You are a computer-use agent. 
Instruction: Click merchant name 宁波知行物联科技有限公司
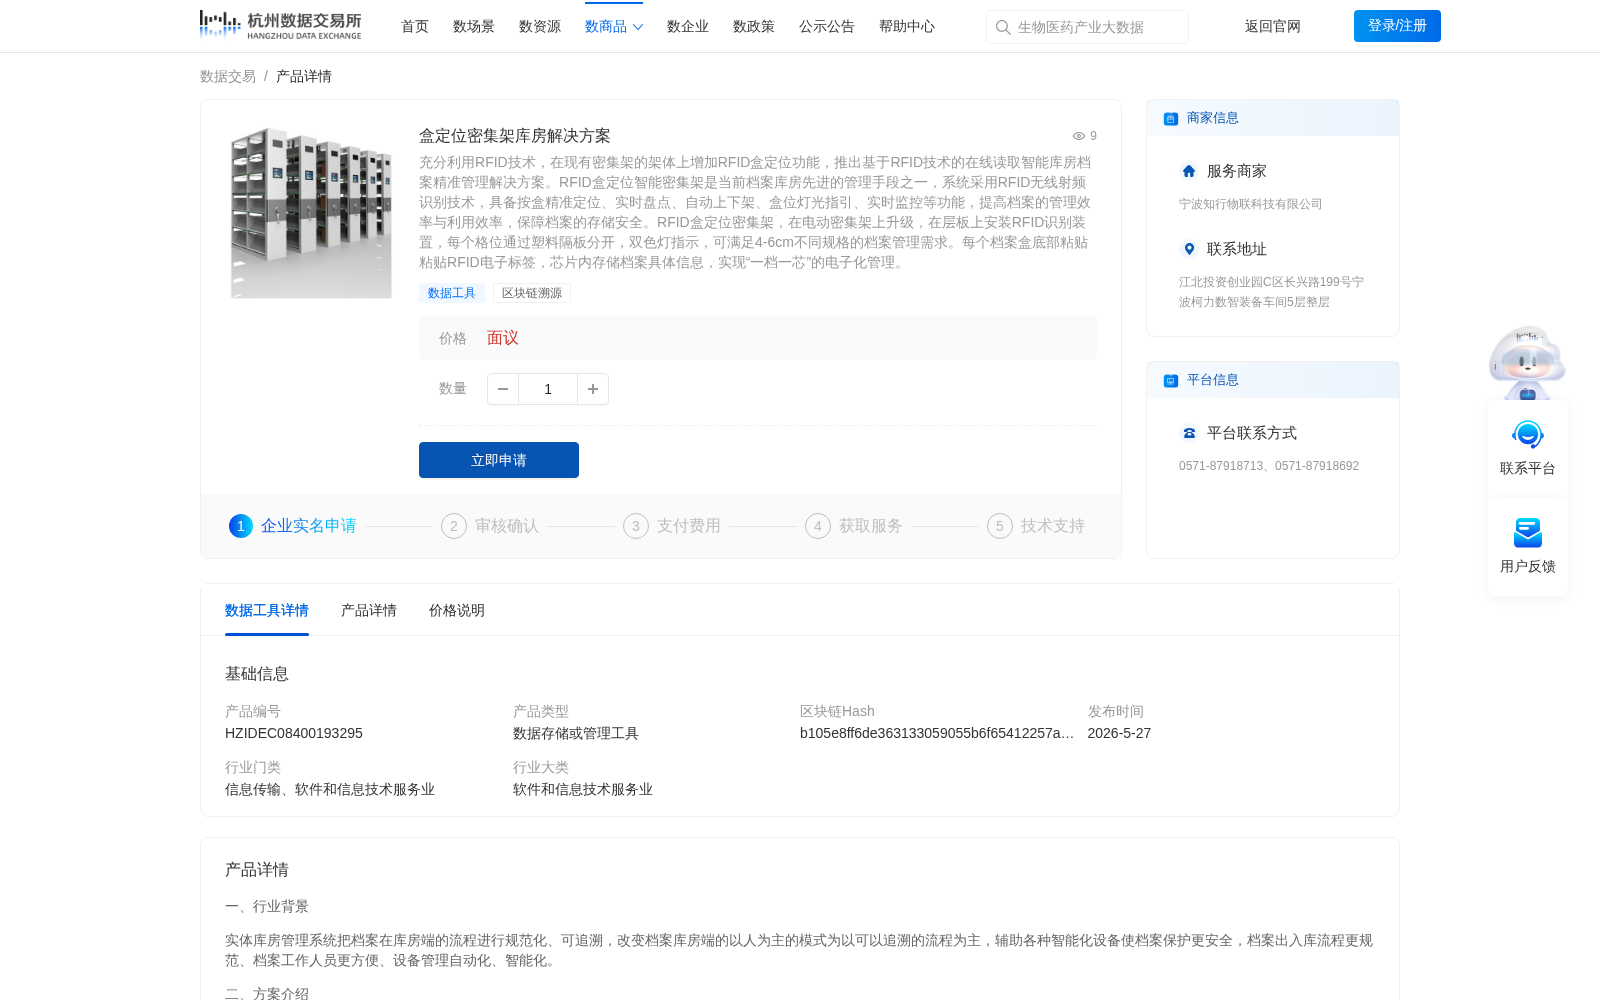tap(1251, 204)
